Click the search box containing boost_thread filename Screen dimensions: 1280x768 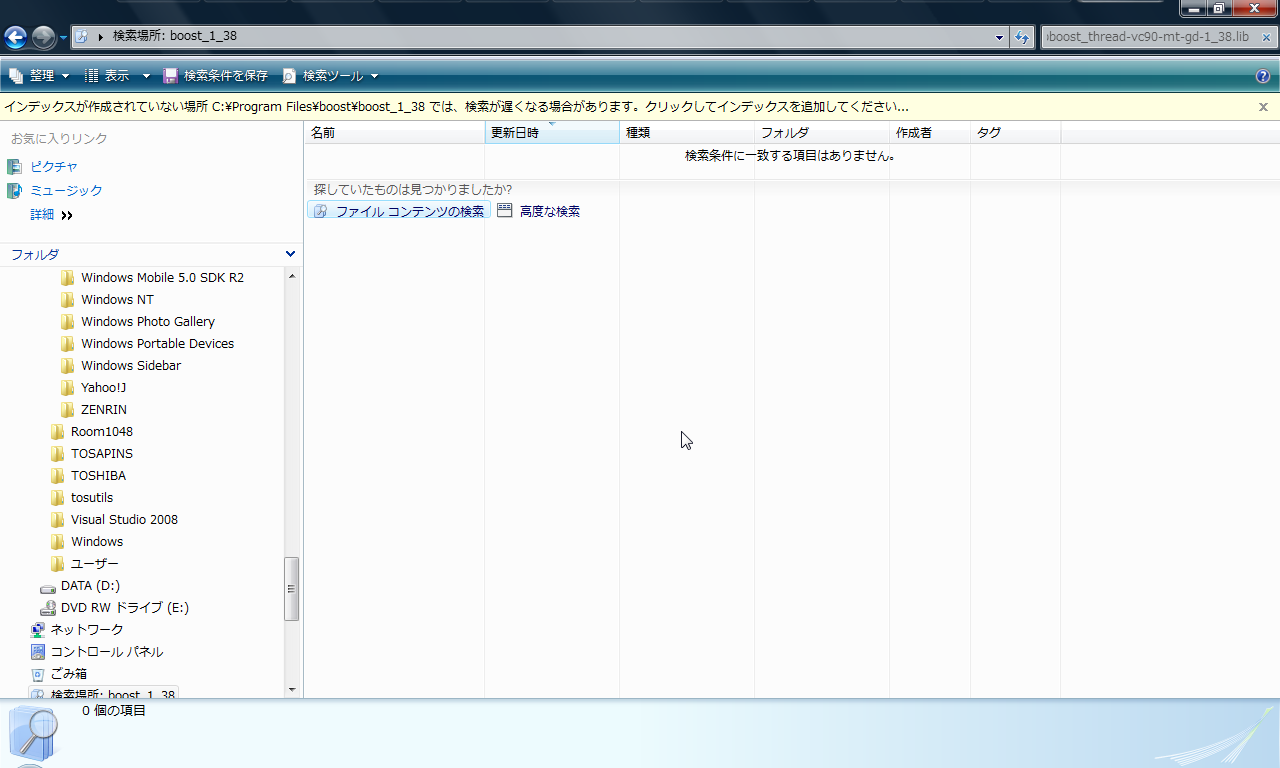(x=1147, y=37)
